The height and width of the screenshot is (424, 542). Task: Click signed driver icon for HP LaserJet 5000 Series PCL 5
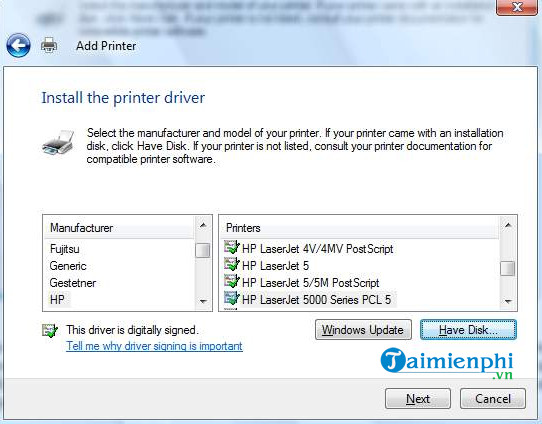[232, 299]
